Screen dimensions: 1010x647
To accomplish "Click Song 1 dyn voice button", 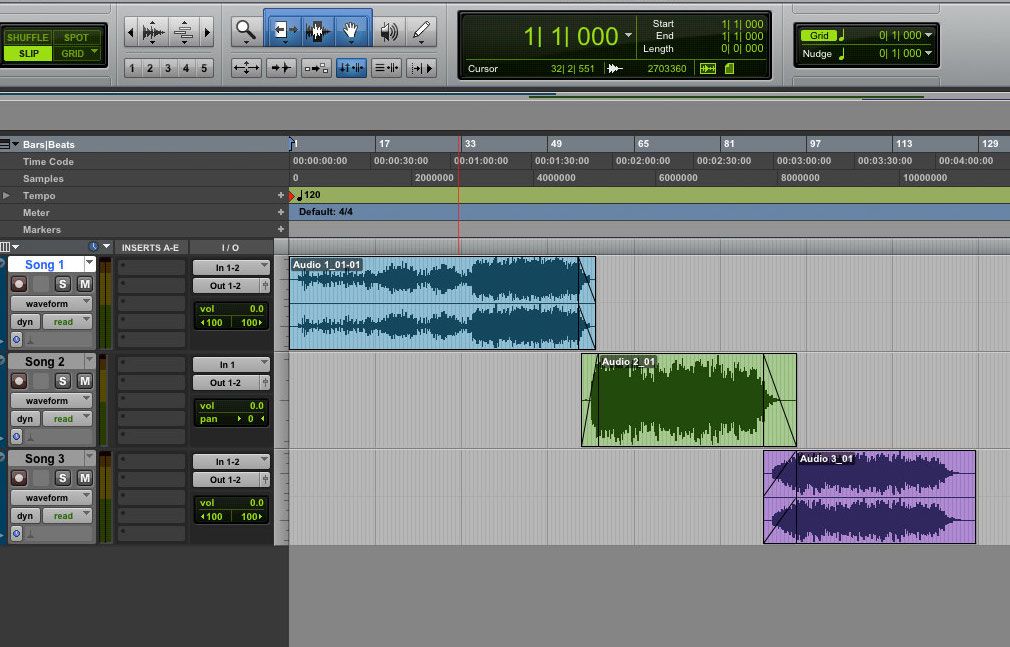I will click(x=25, y=322).
